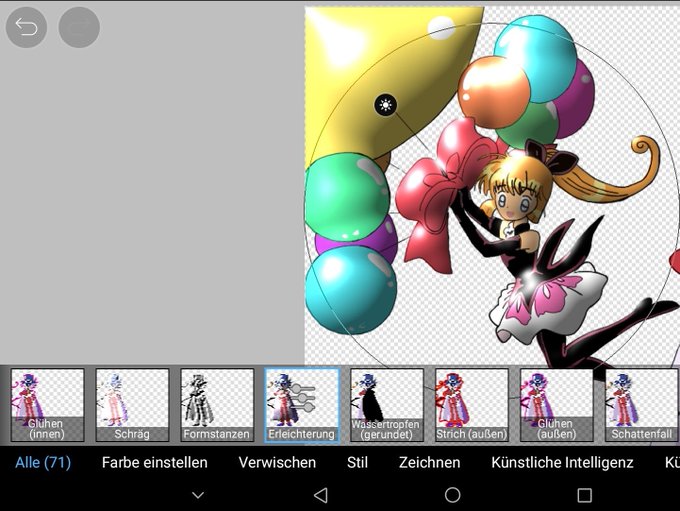Switch to Farbe einstellen category
680x511 pixels.
(x=154, y=462)
